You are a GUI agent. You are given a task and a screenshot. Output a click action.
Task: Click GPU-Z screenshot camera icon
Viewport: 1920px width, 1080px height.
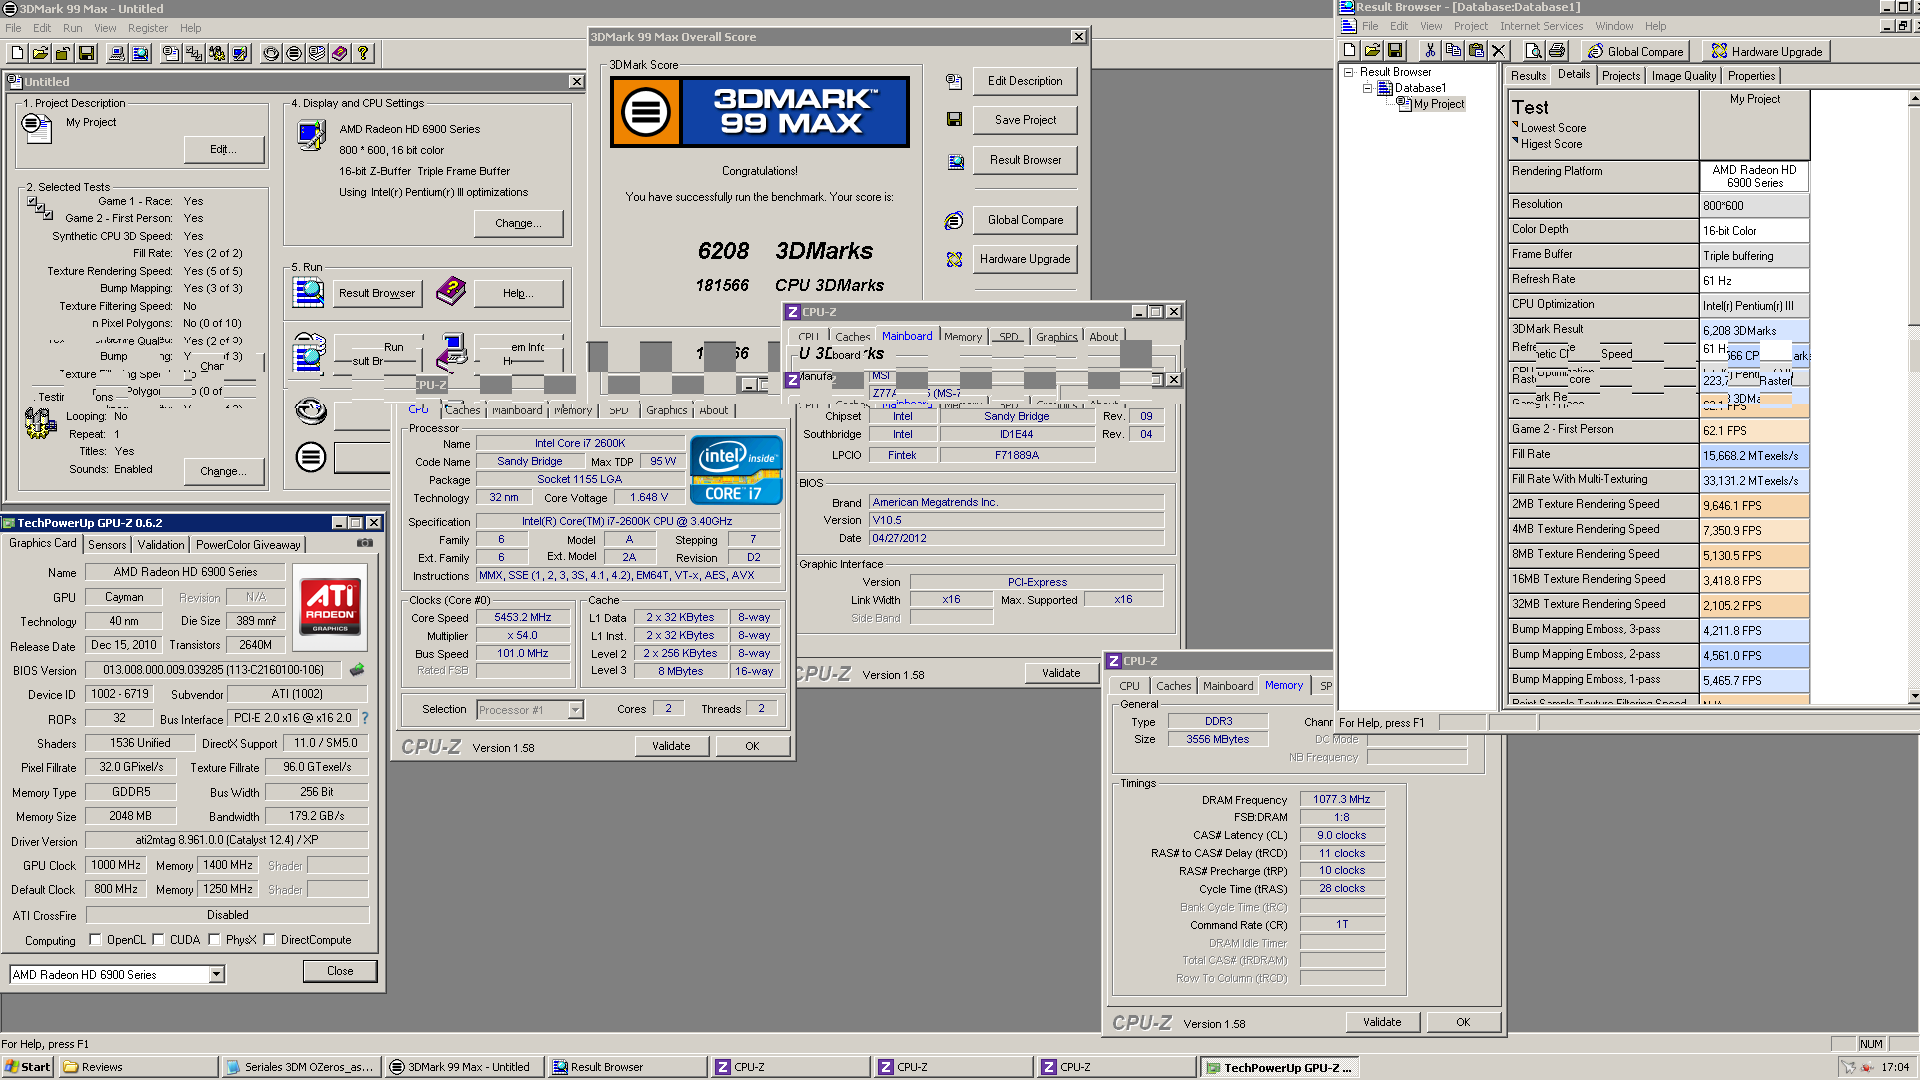(365, 543)
